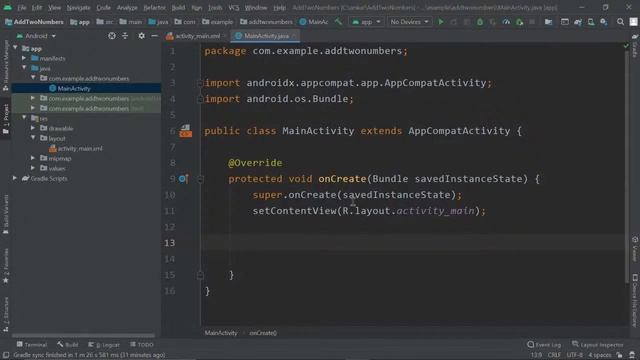Expand the drawable folder
Screen dimensions: 640x360
pyautogui.click(x=33, y=128)
